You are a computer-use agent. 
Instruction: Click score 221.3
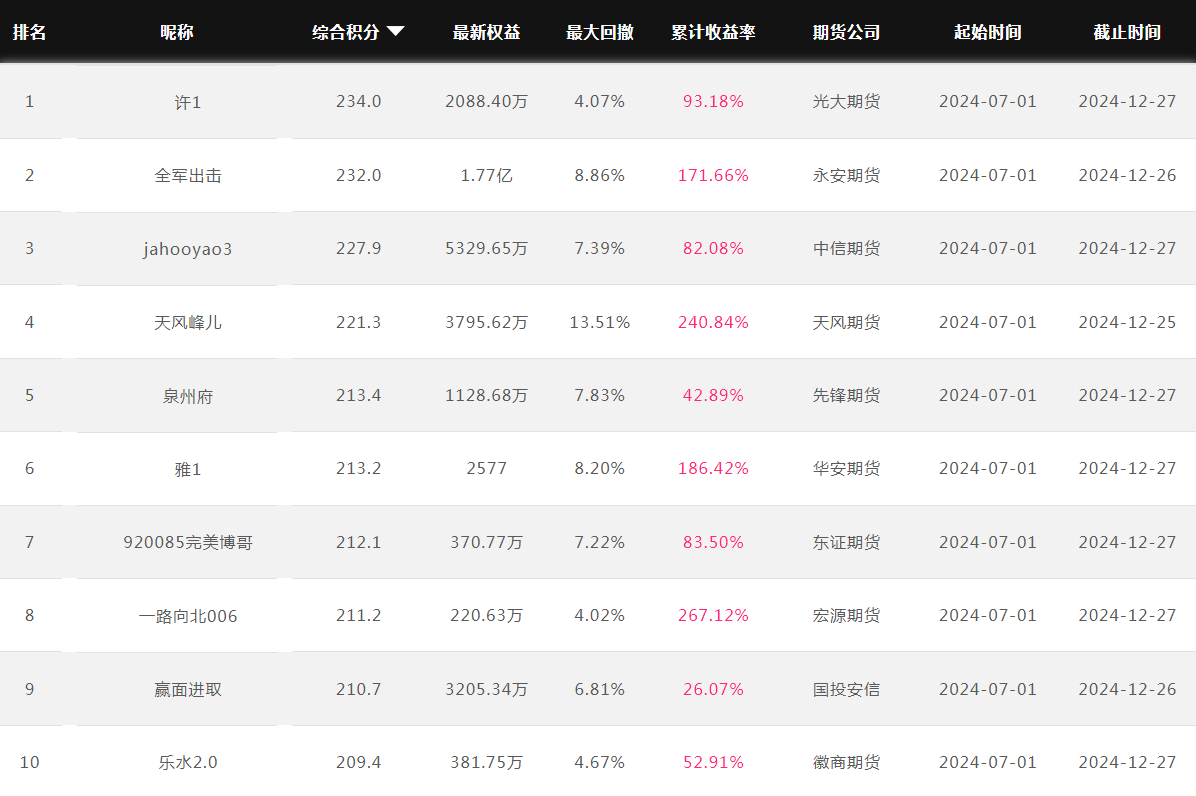click(x=358, y=323)
